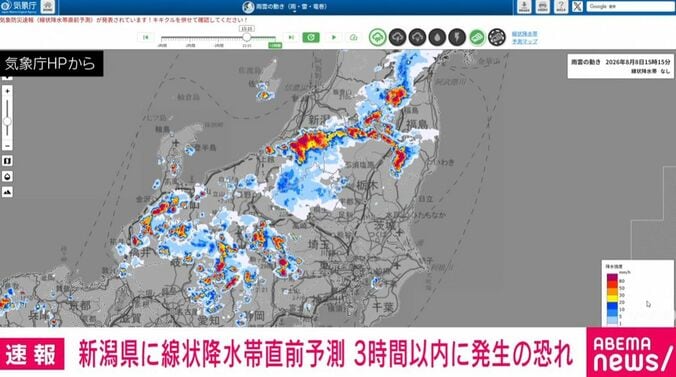Screen dimensions: 676x377
Task: Jump to first frame of timeline
Action: [146, 37]
